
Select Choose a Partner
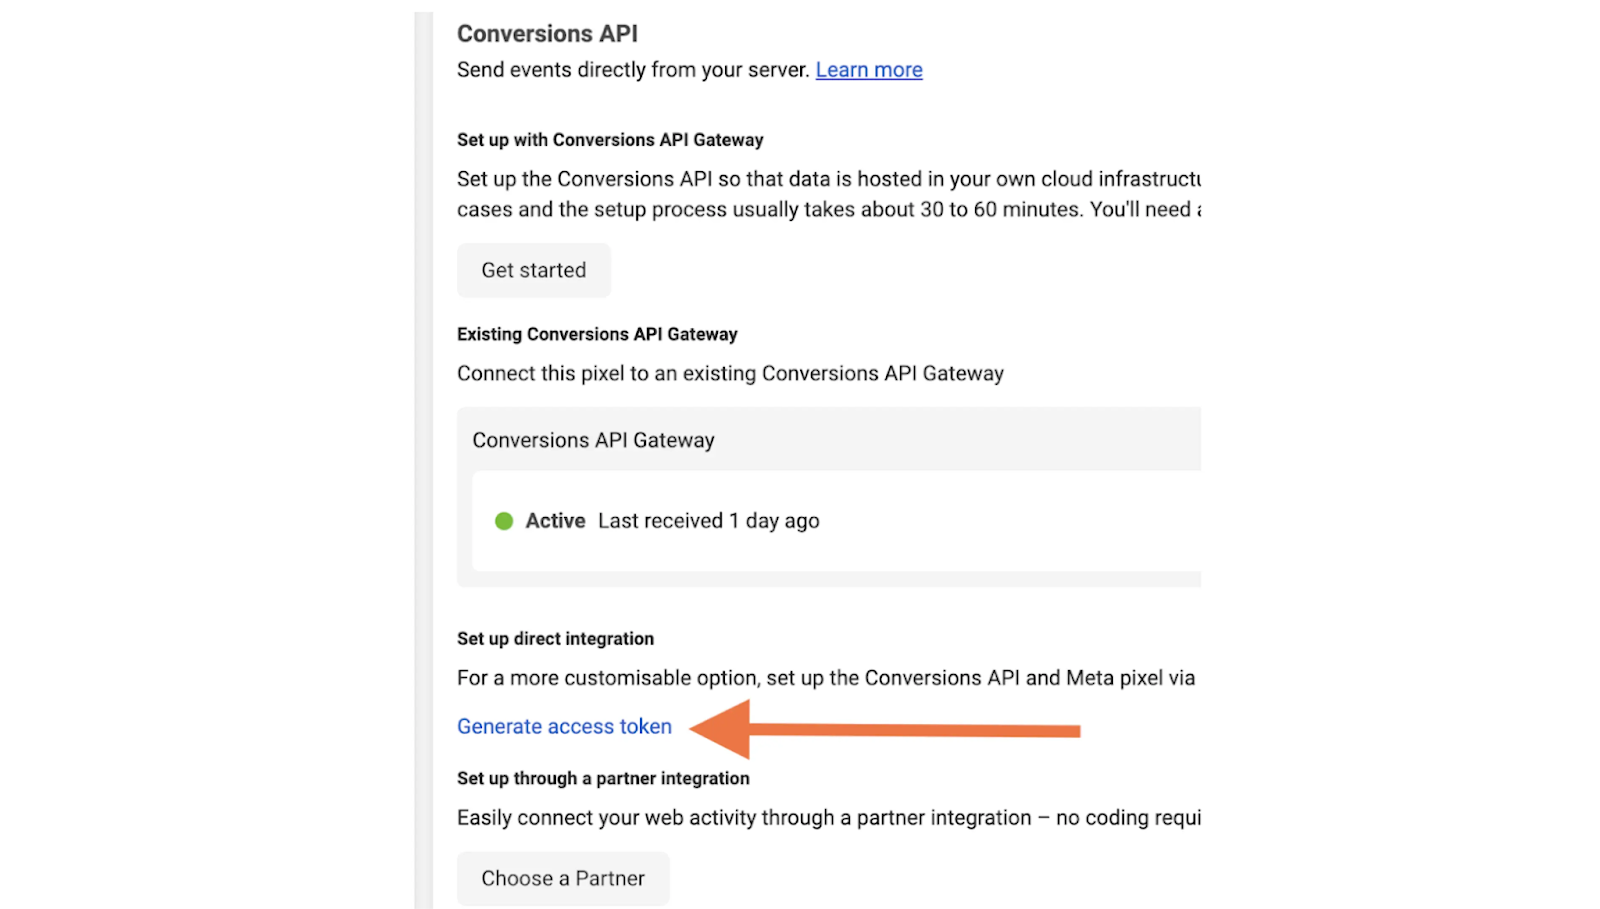(562, 877)
